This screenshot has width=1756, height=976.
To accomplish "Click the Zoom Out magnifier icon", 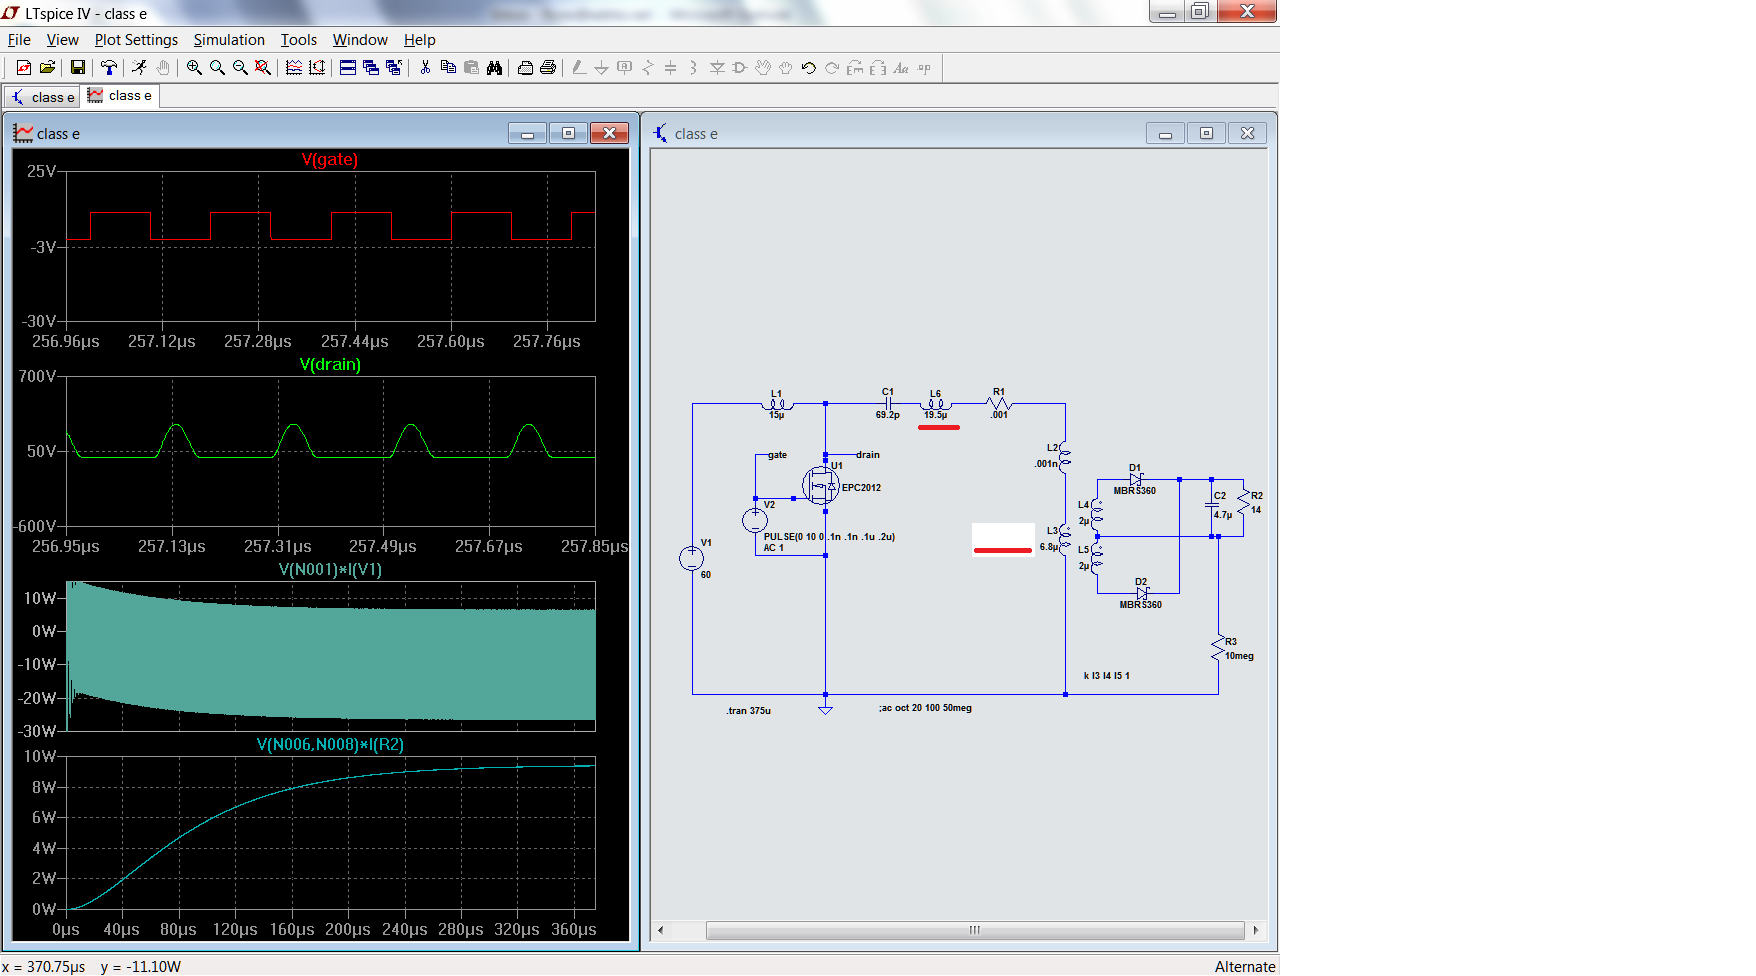I will click(x=240, y=68).
